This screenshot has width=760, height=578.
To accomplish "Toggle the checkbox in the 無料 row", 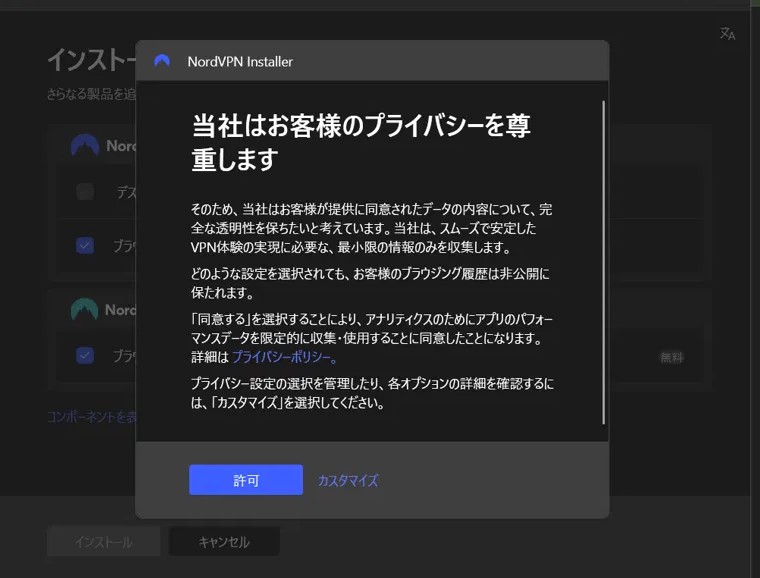I will pyautogui.click(x=85, y=355).
